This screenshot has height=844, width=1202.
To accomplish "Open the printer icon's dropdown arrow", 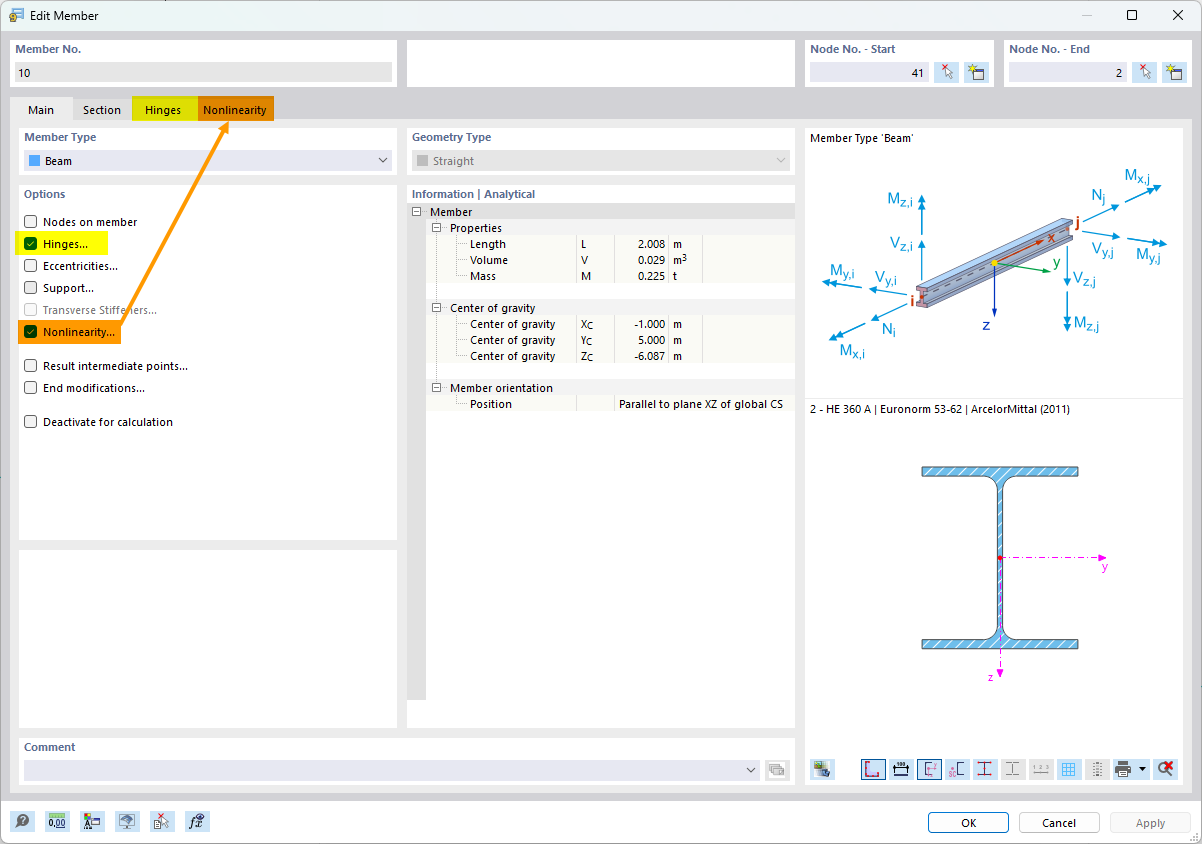I will pyautogui.click(x=1143, y=769).
